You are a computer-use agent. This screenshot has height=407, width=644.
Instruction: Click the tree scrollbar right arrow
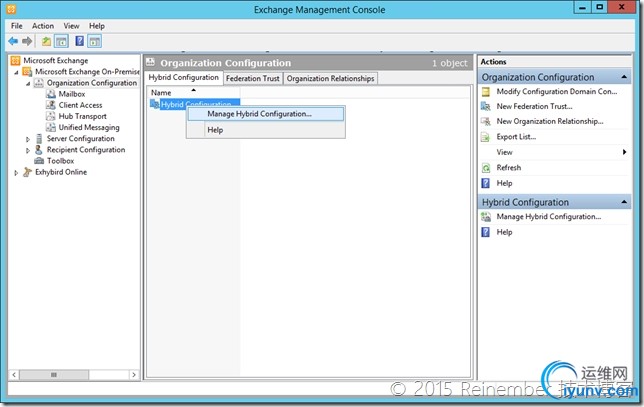[x=134, y=375]
